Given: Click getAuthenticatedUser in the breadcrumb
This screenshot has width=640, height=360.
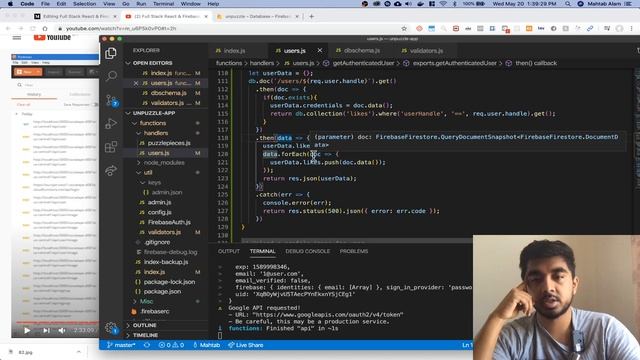Looking at the screenshot, I should coord(363,63).
